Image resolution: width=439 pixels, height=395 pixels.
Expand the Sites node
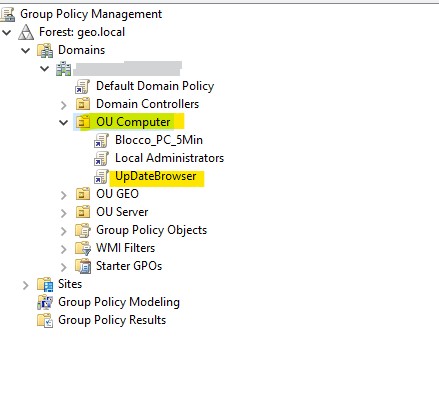tap(26, 285)
